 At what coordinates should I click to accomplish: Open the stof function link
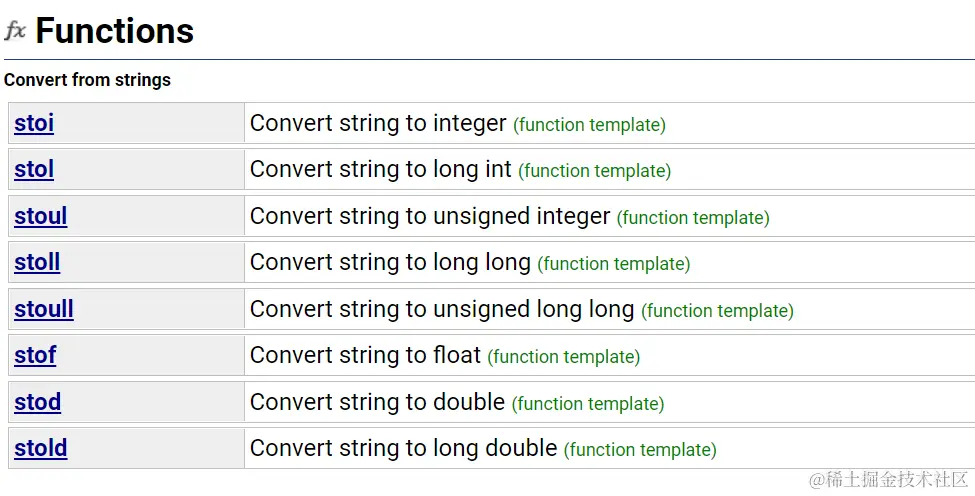tap(35, 355)
